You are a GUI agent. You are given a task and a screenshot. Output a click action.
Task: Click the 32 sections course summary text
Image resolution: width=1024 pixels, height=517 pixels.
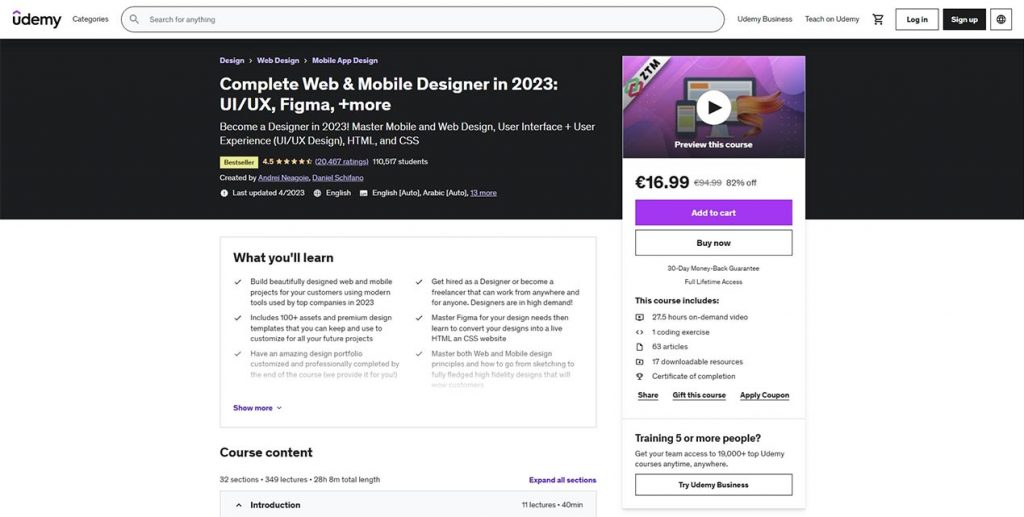point(300,480)
